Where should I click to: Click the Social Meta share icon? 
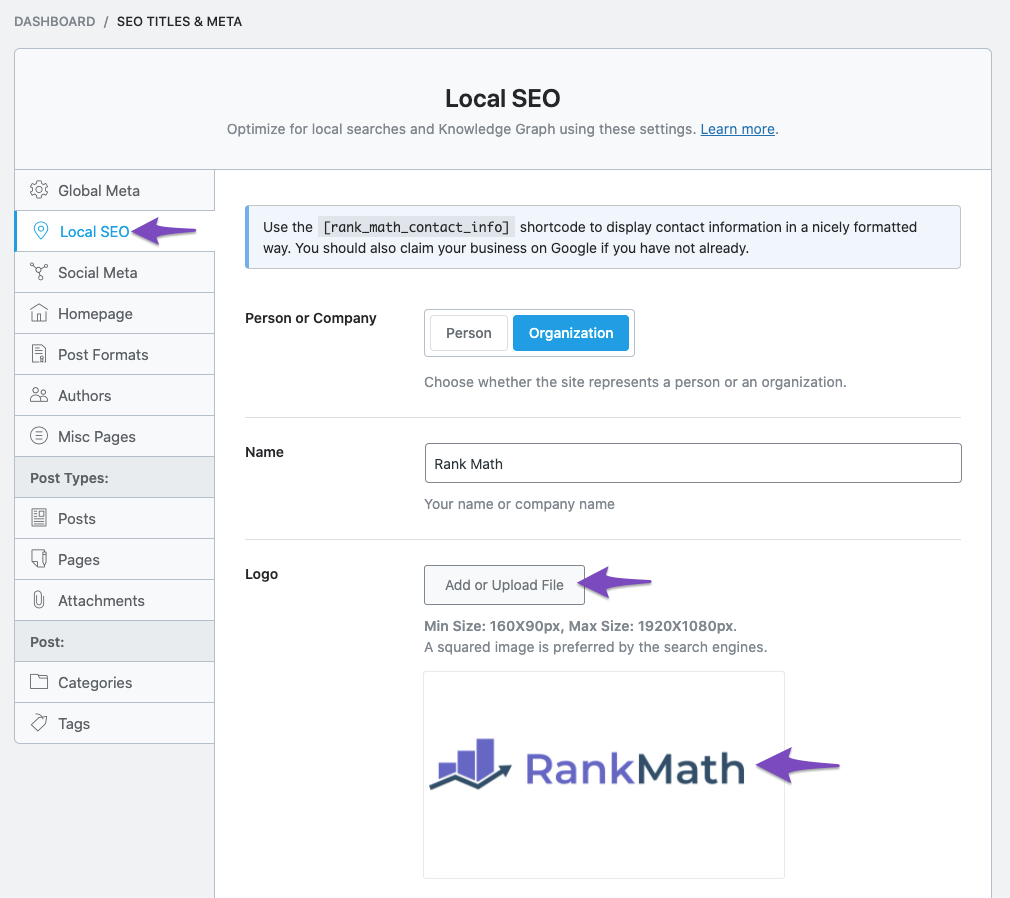point(39,272)
